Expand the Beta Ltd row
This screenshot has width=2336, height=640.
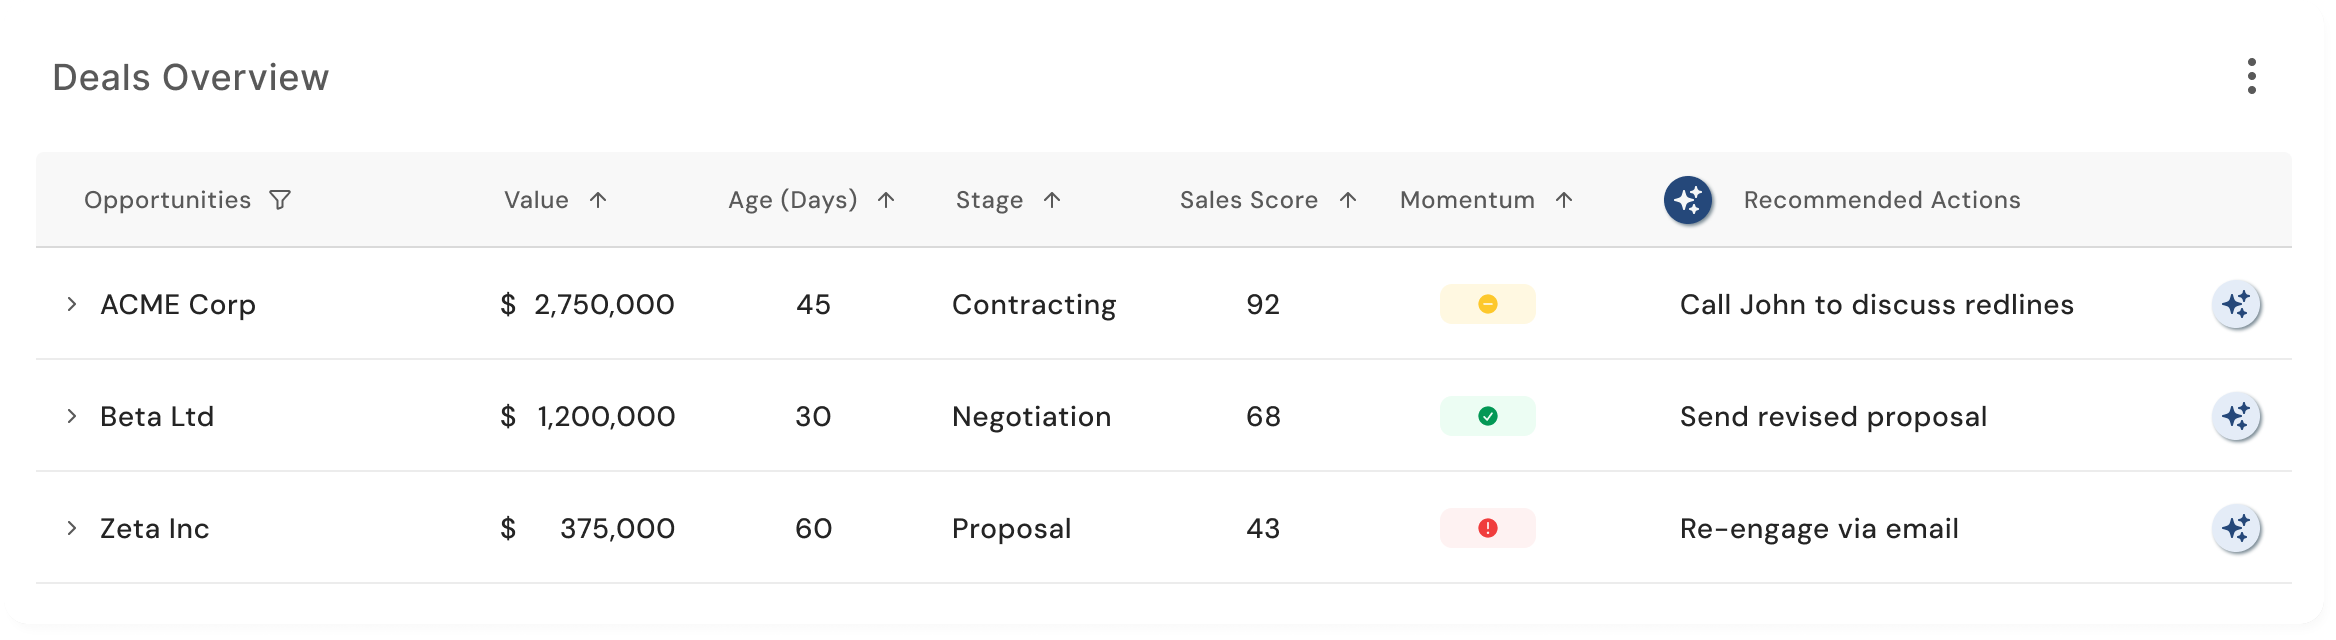point(72,416)
